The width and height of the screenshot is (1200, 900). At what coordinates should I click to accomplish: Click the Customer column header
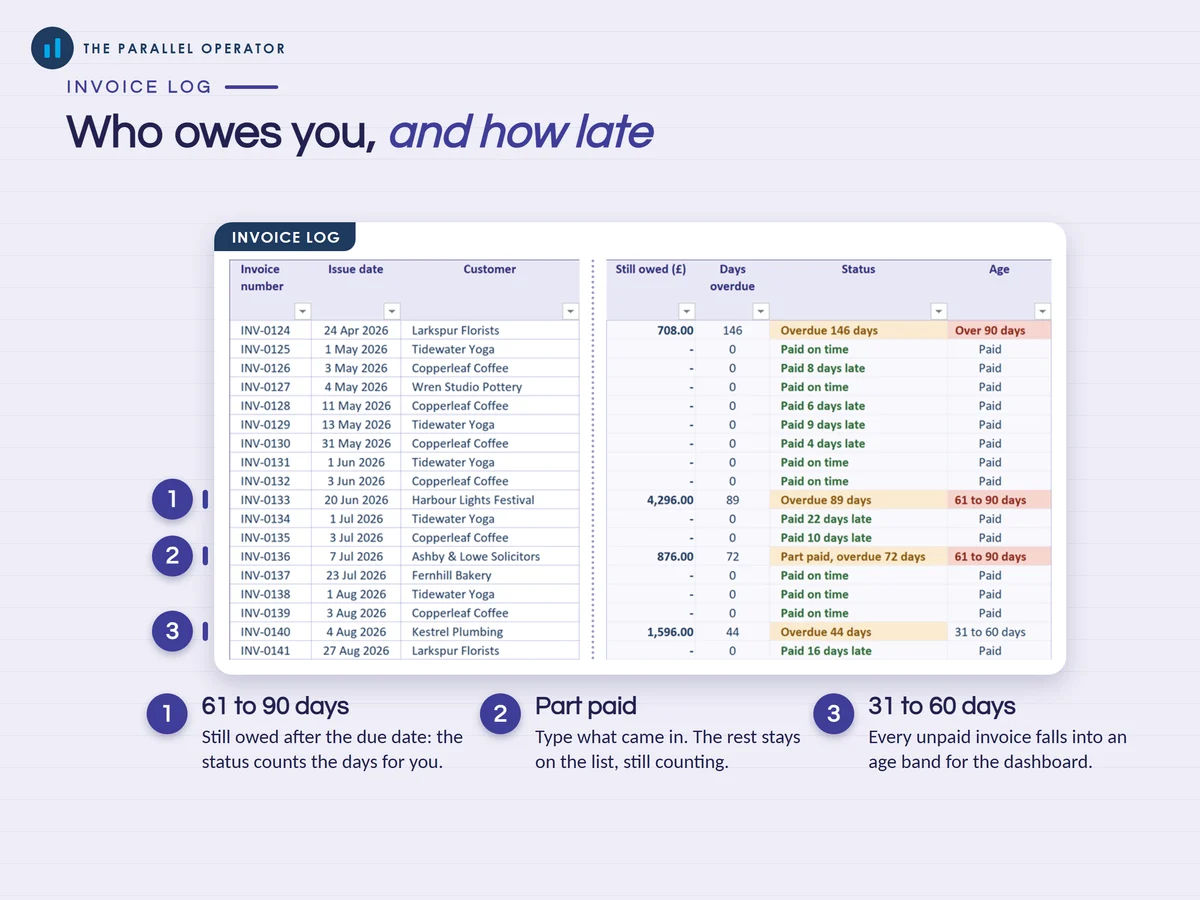coord(490,269)
